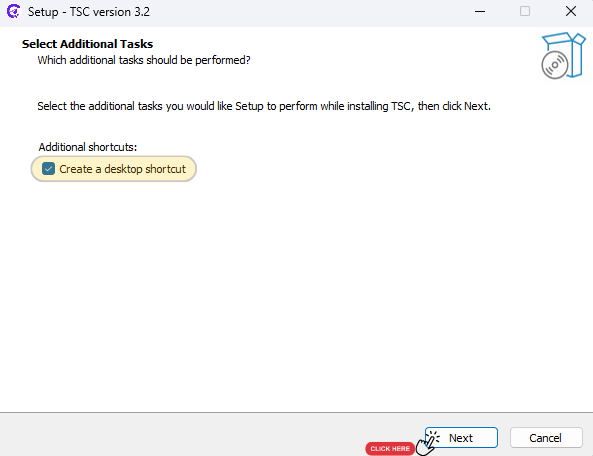Image resolution: width=593 pixels, height=456 pixels.
Task: Click 'Which additional tasks should be performed?' text
Action: (144, 60)
